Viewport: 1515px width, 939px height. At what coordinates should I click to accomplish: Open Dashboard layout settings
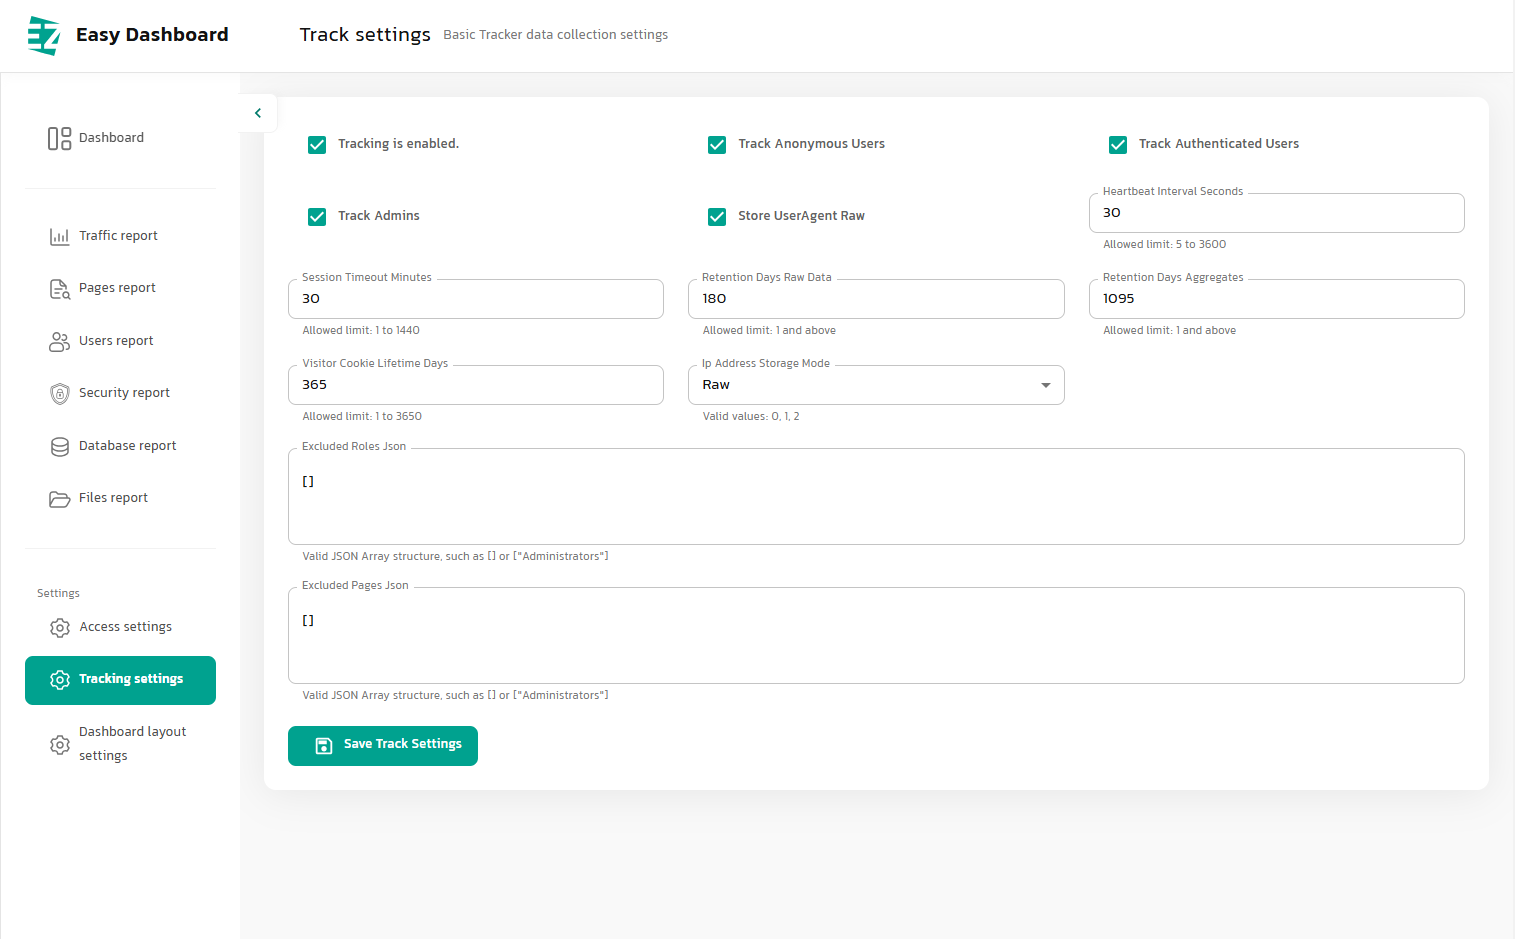(120, 744)
